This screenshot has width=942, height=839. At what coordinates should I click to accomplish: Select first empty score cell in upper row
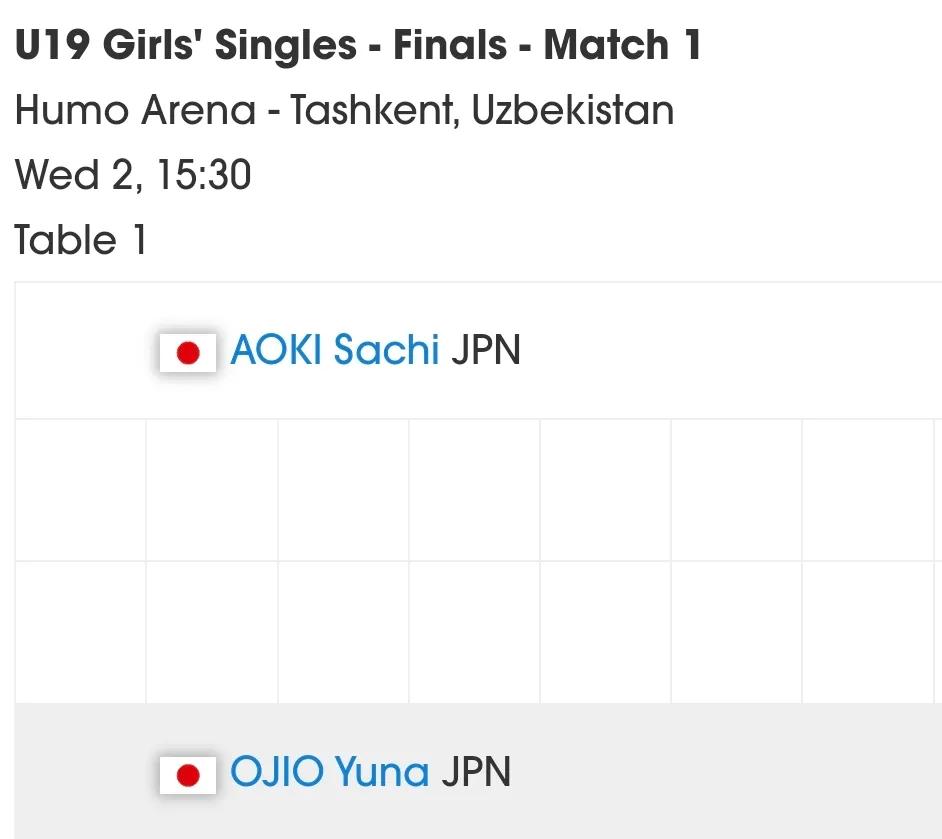click(81, 490)
